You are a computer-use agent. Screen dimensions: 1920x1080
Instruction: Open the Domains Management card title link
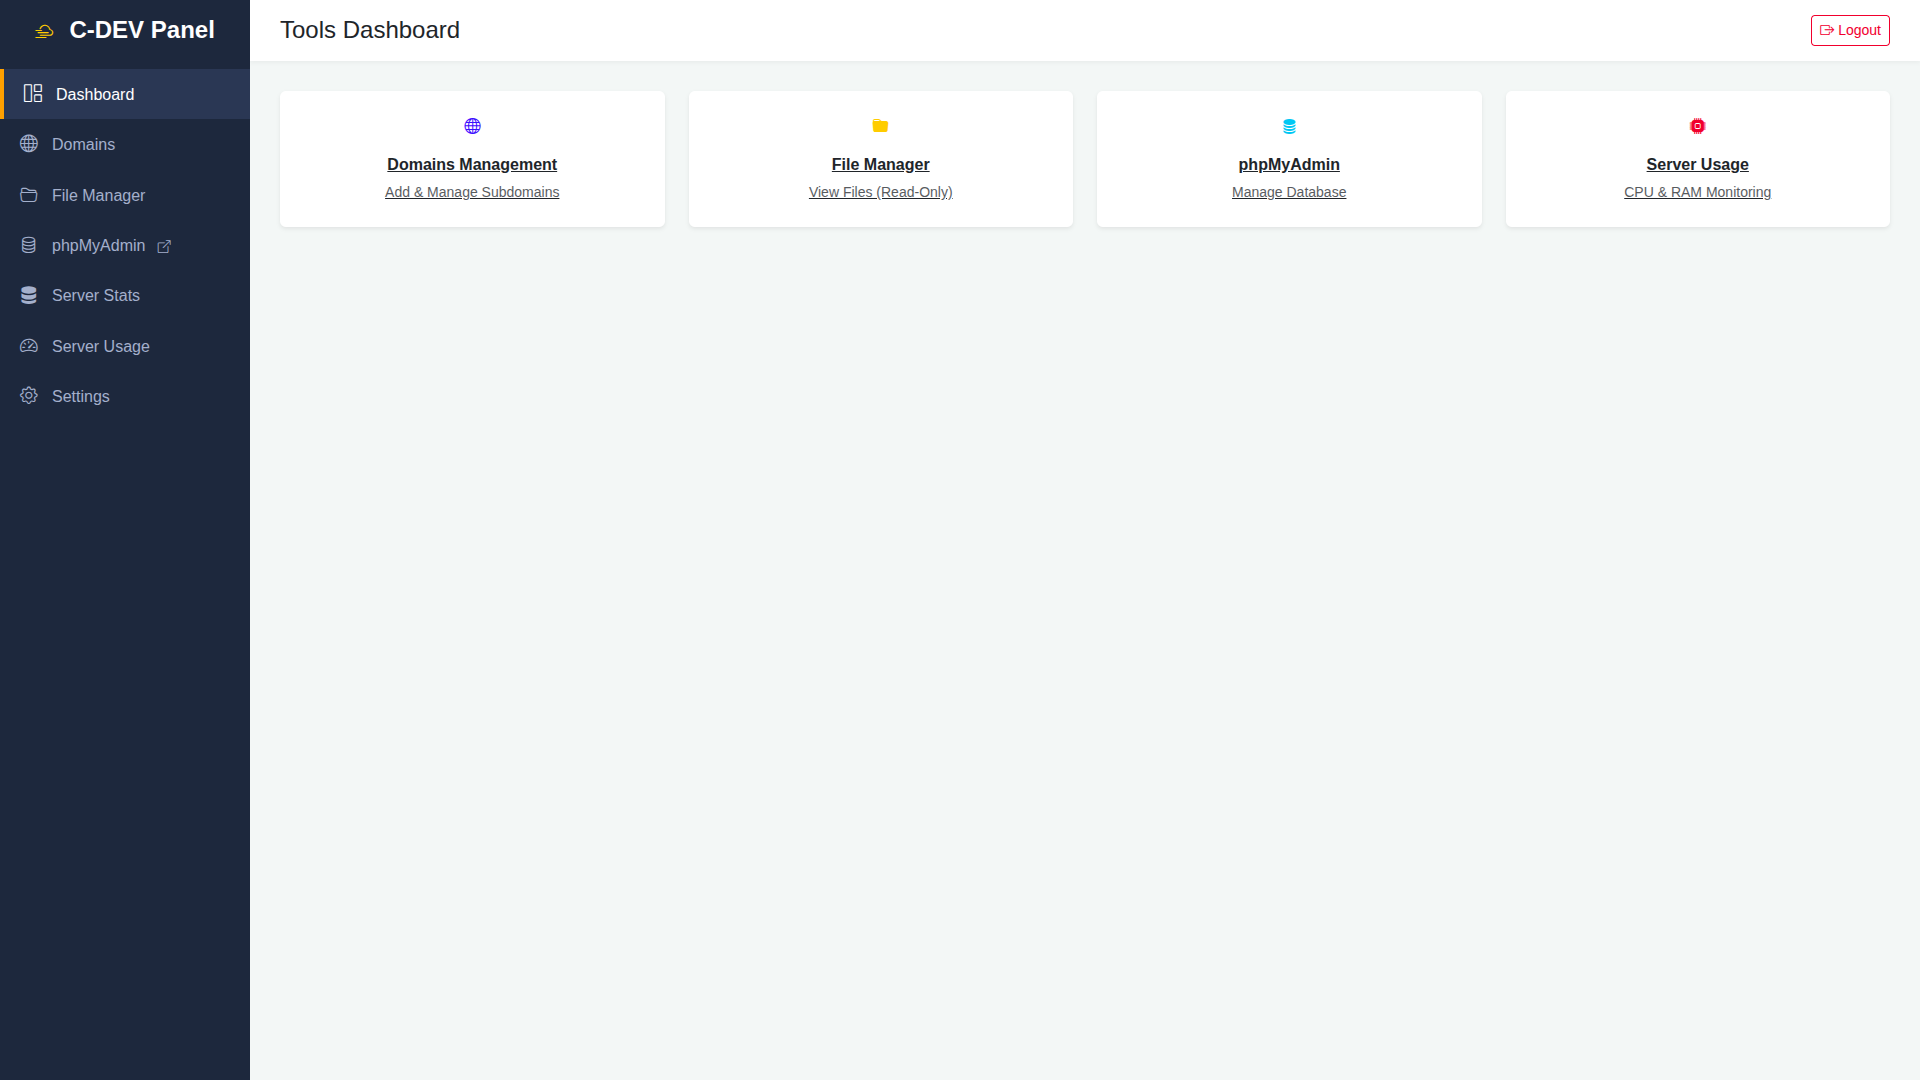pos(472,164)
